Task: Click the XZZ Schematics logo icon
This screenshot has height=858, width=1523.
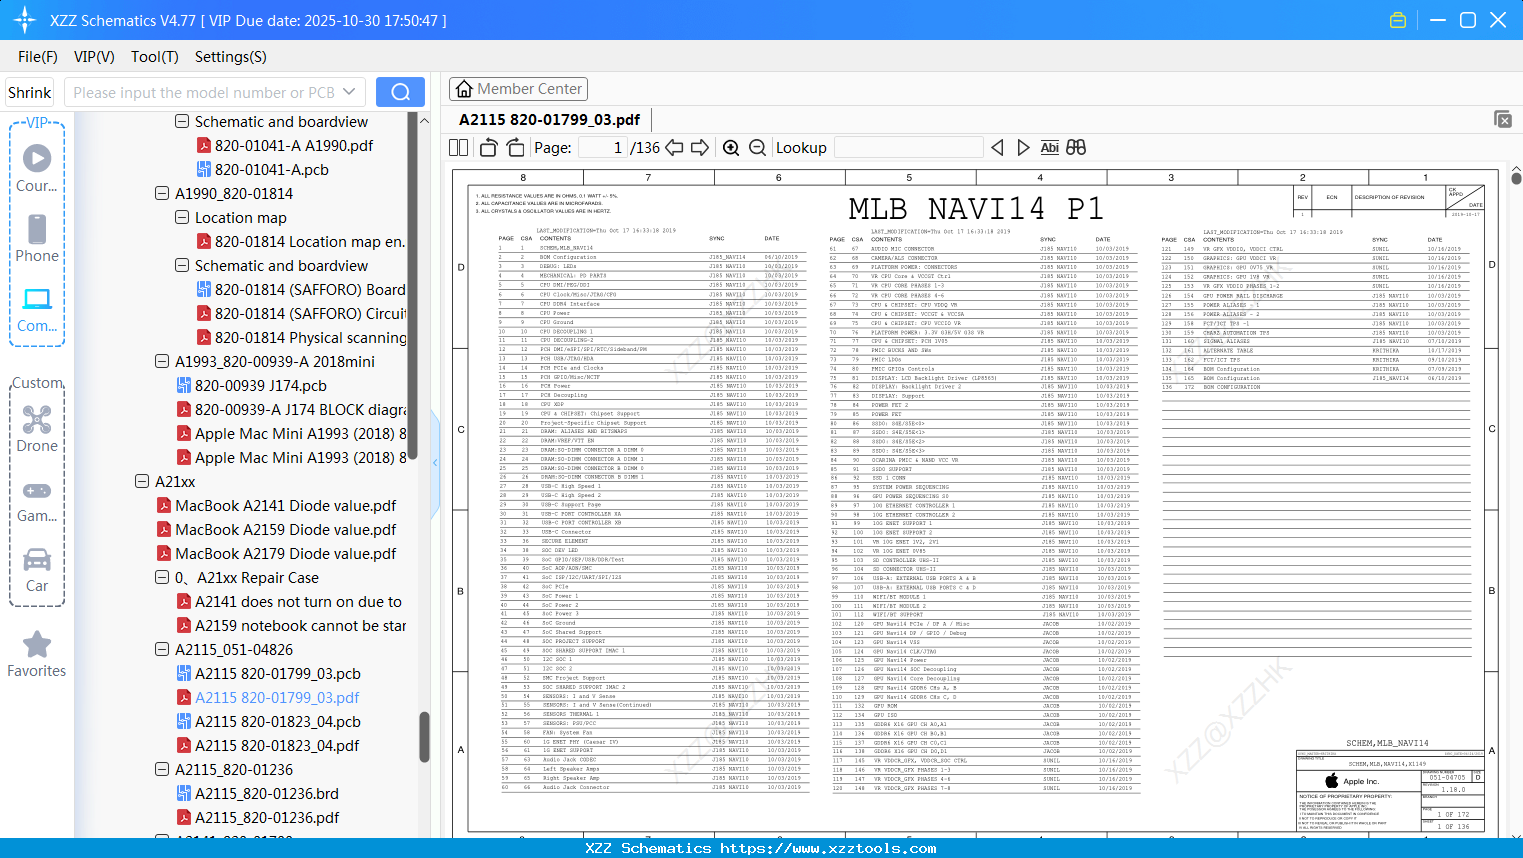Action: (25, 20)
